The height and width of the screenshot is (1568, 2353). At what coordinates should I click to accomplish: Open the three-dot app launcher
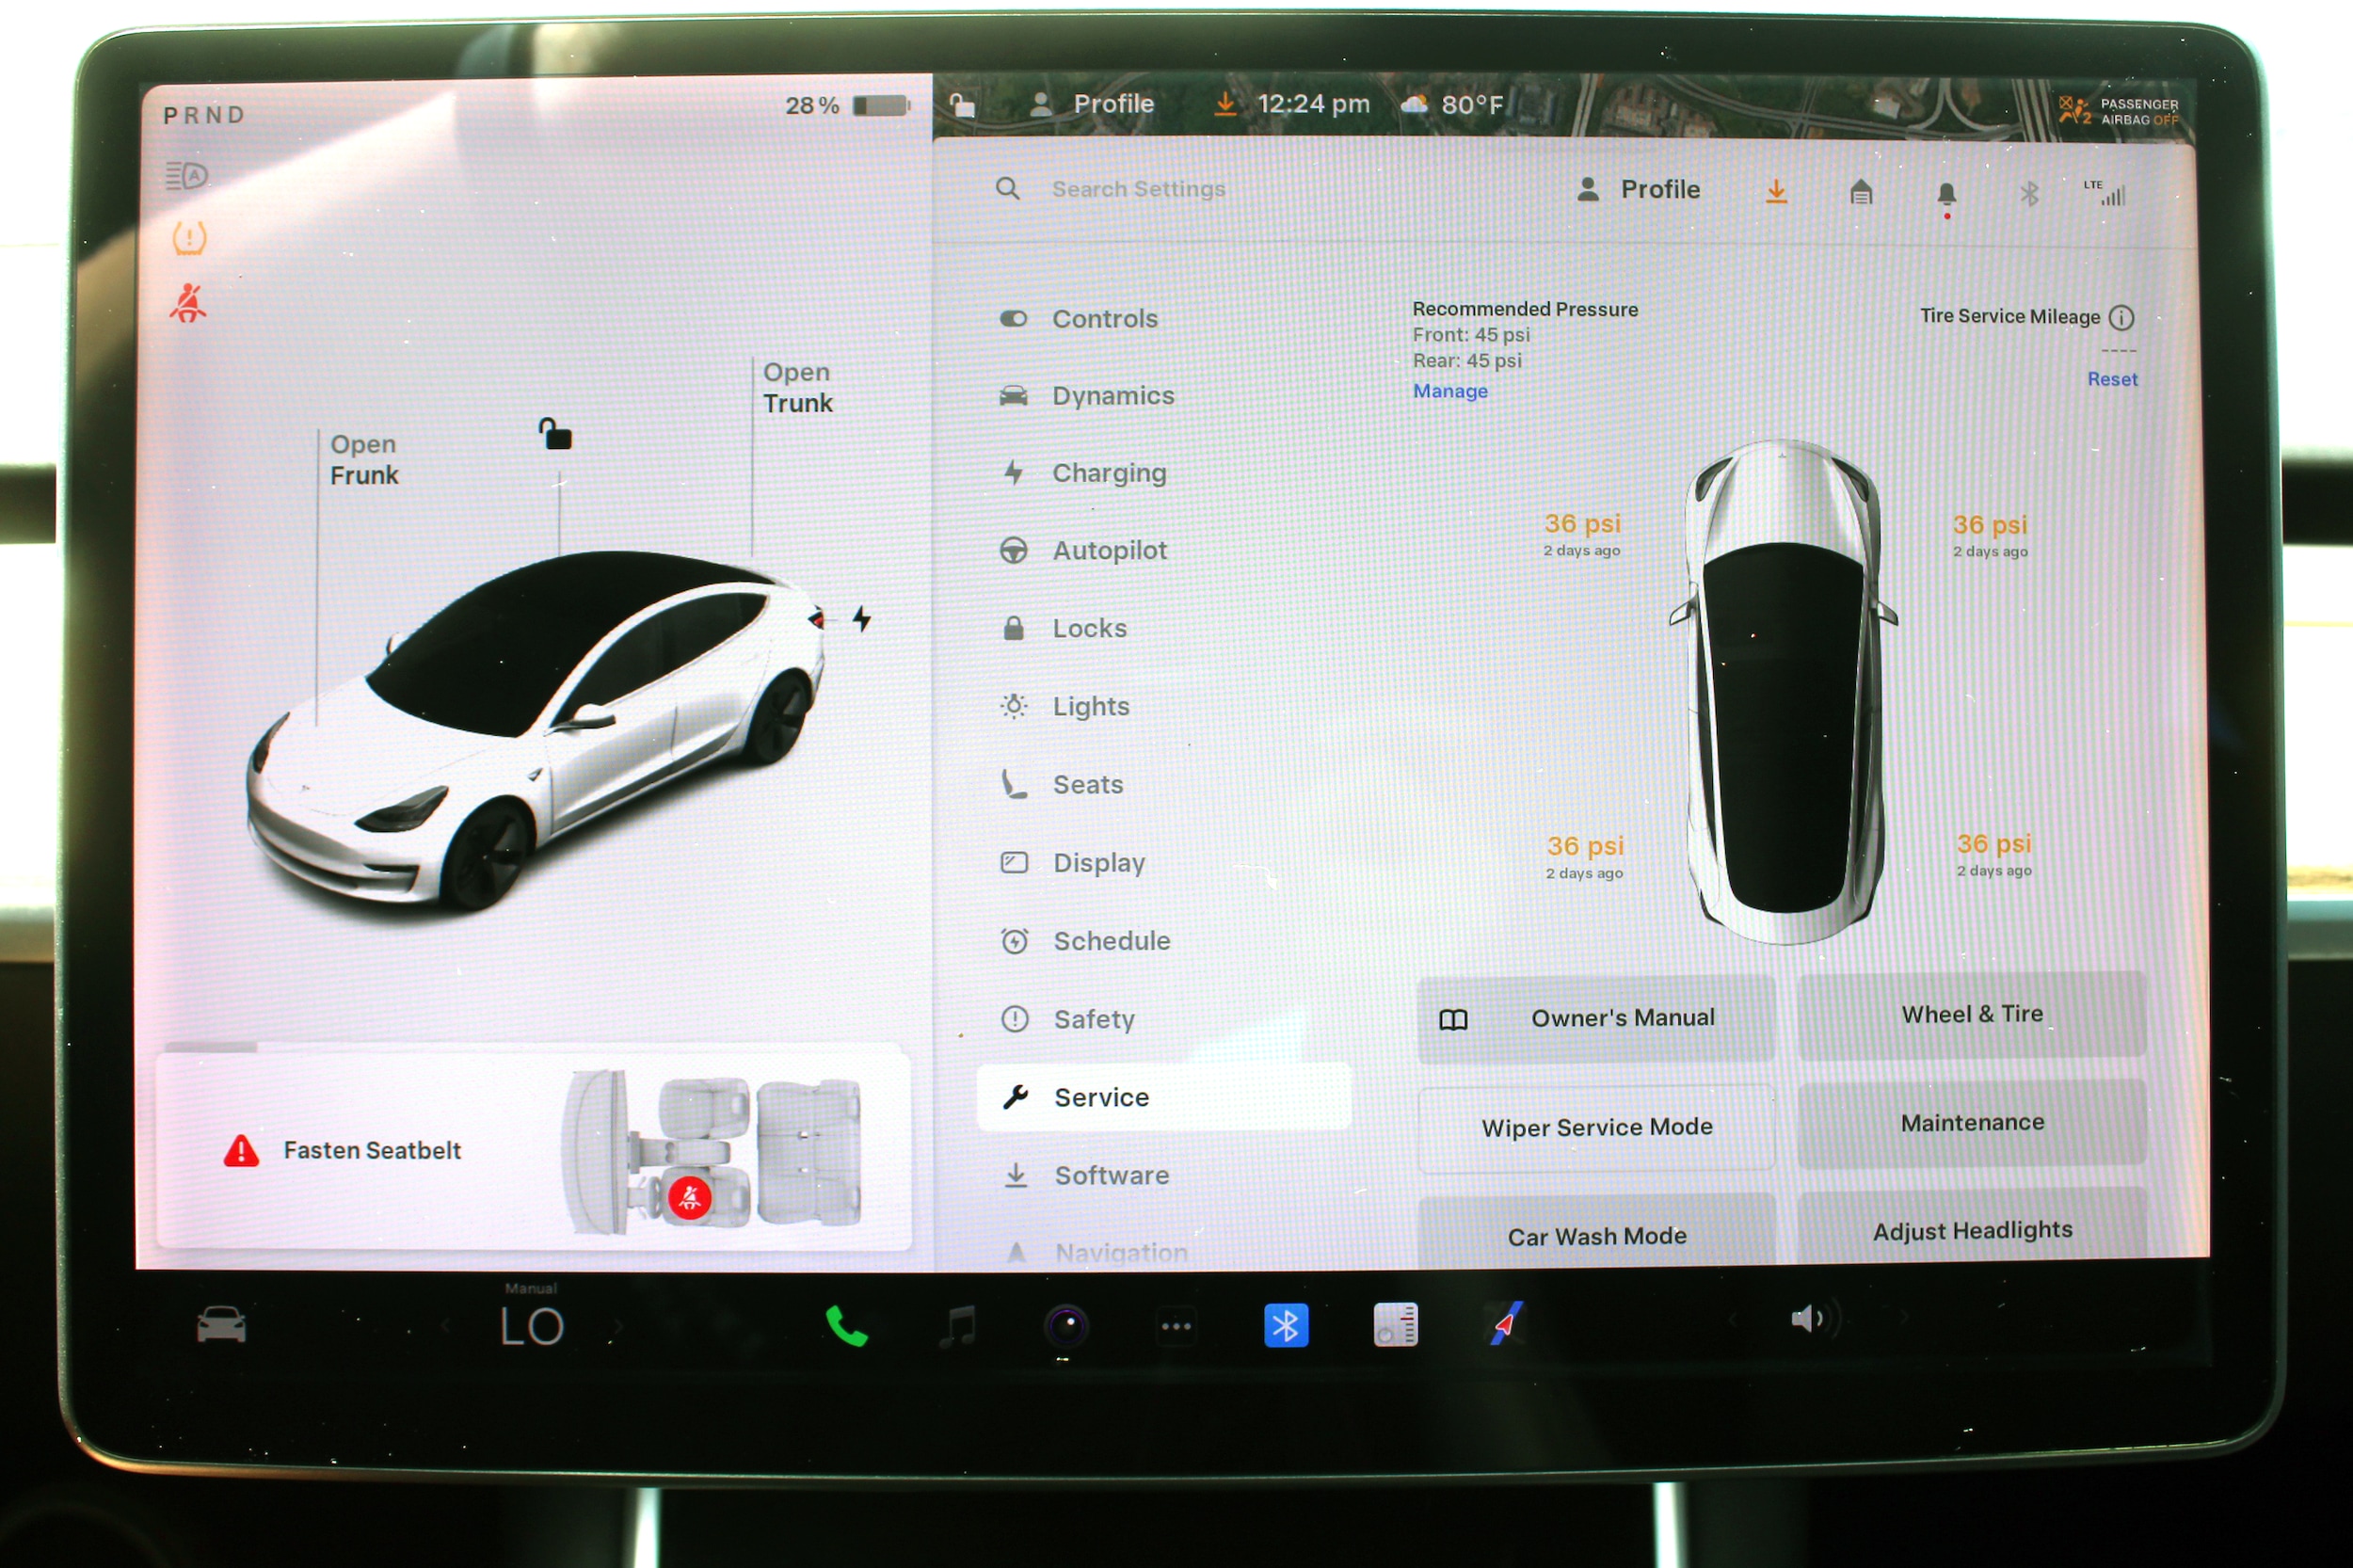(1176, 1327)
